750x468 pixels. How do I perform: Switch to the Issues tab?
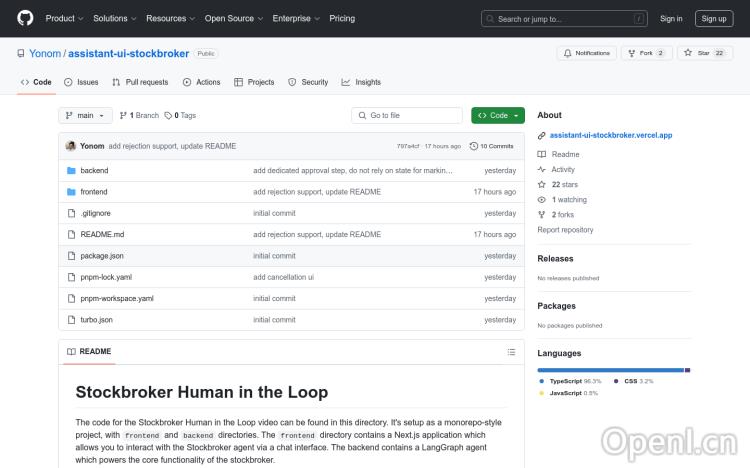pyautogui.click(x=81, y=82)
